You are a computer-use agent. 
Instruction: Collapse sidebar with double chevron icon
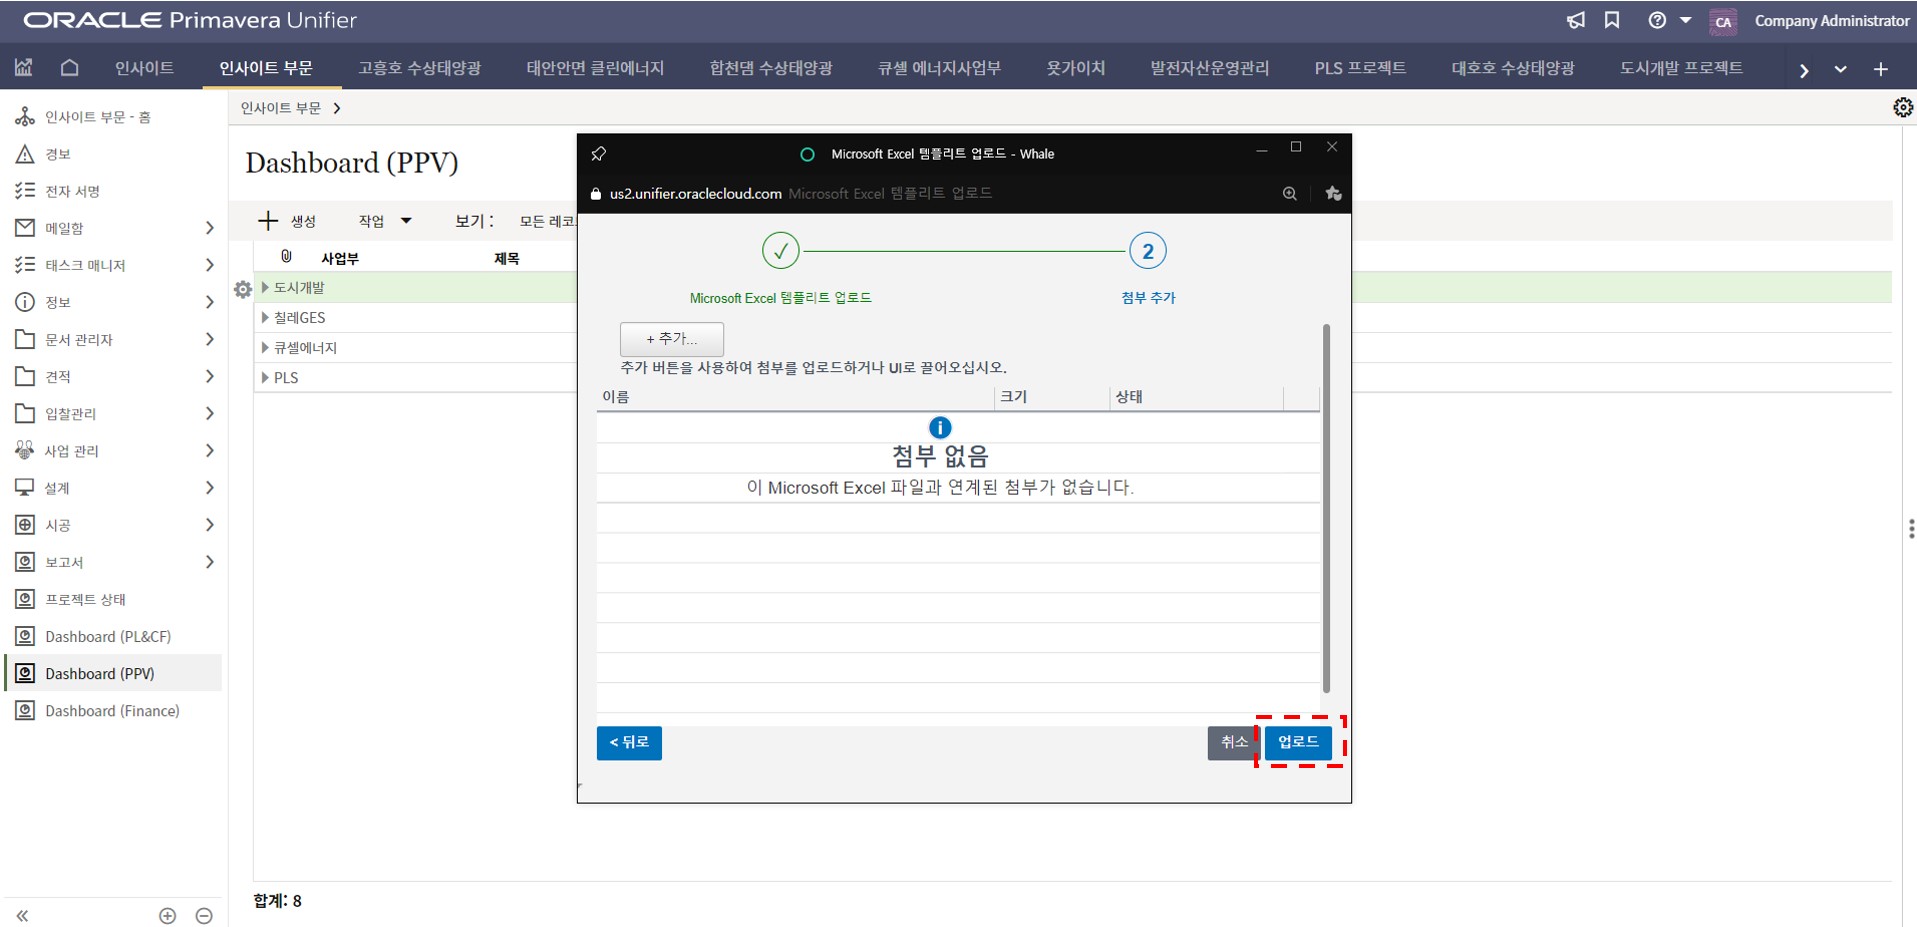22,915
